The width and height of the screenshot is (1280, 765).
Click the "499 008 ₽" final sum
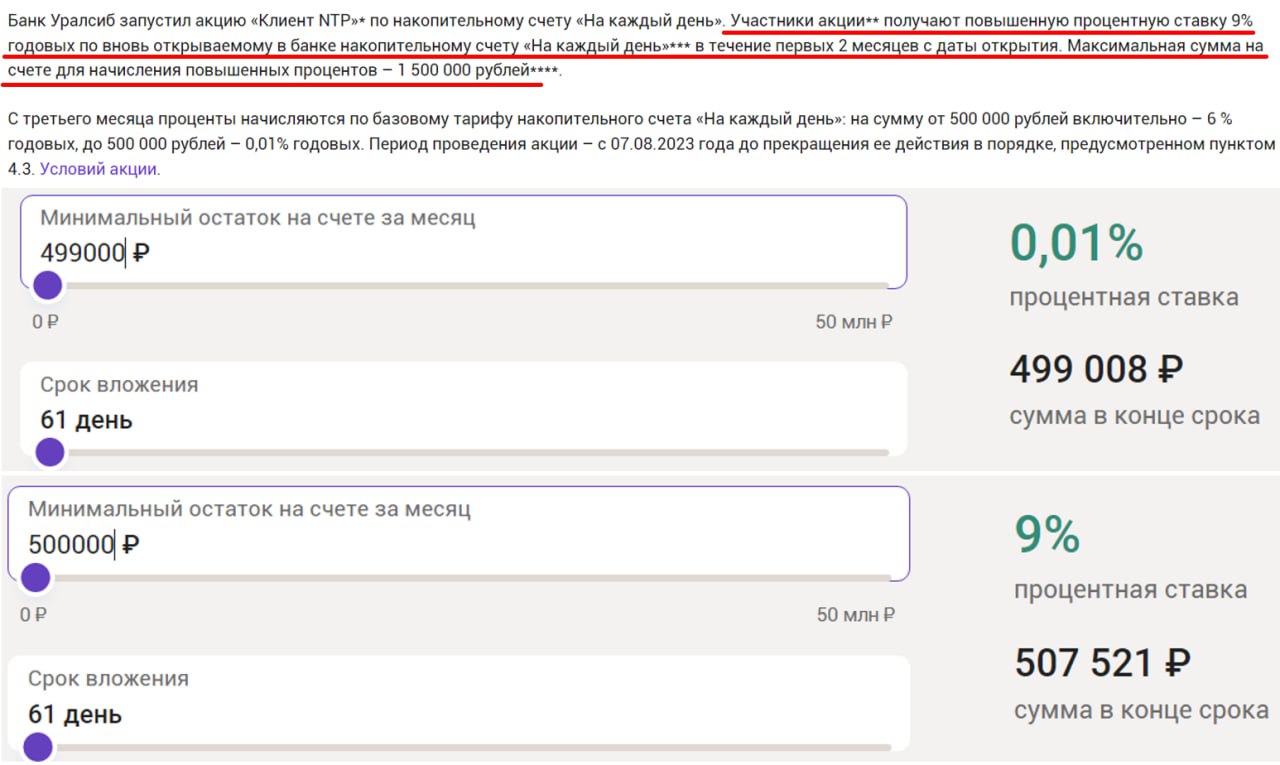pyautogui.click(x=1096, y=370)
